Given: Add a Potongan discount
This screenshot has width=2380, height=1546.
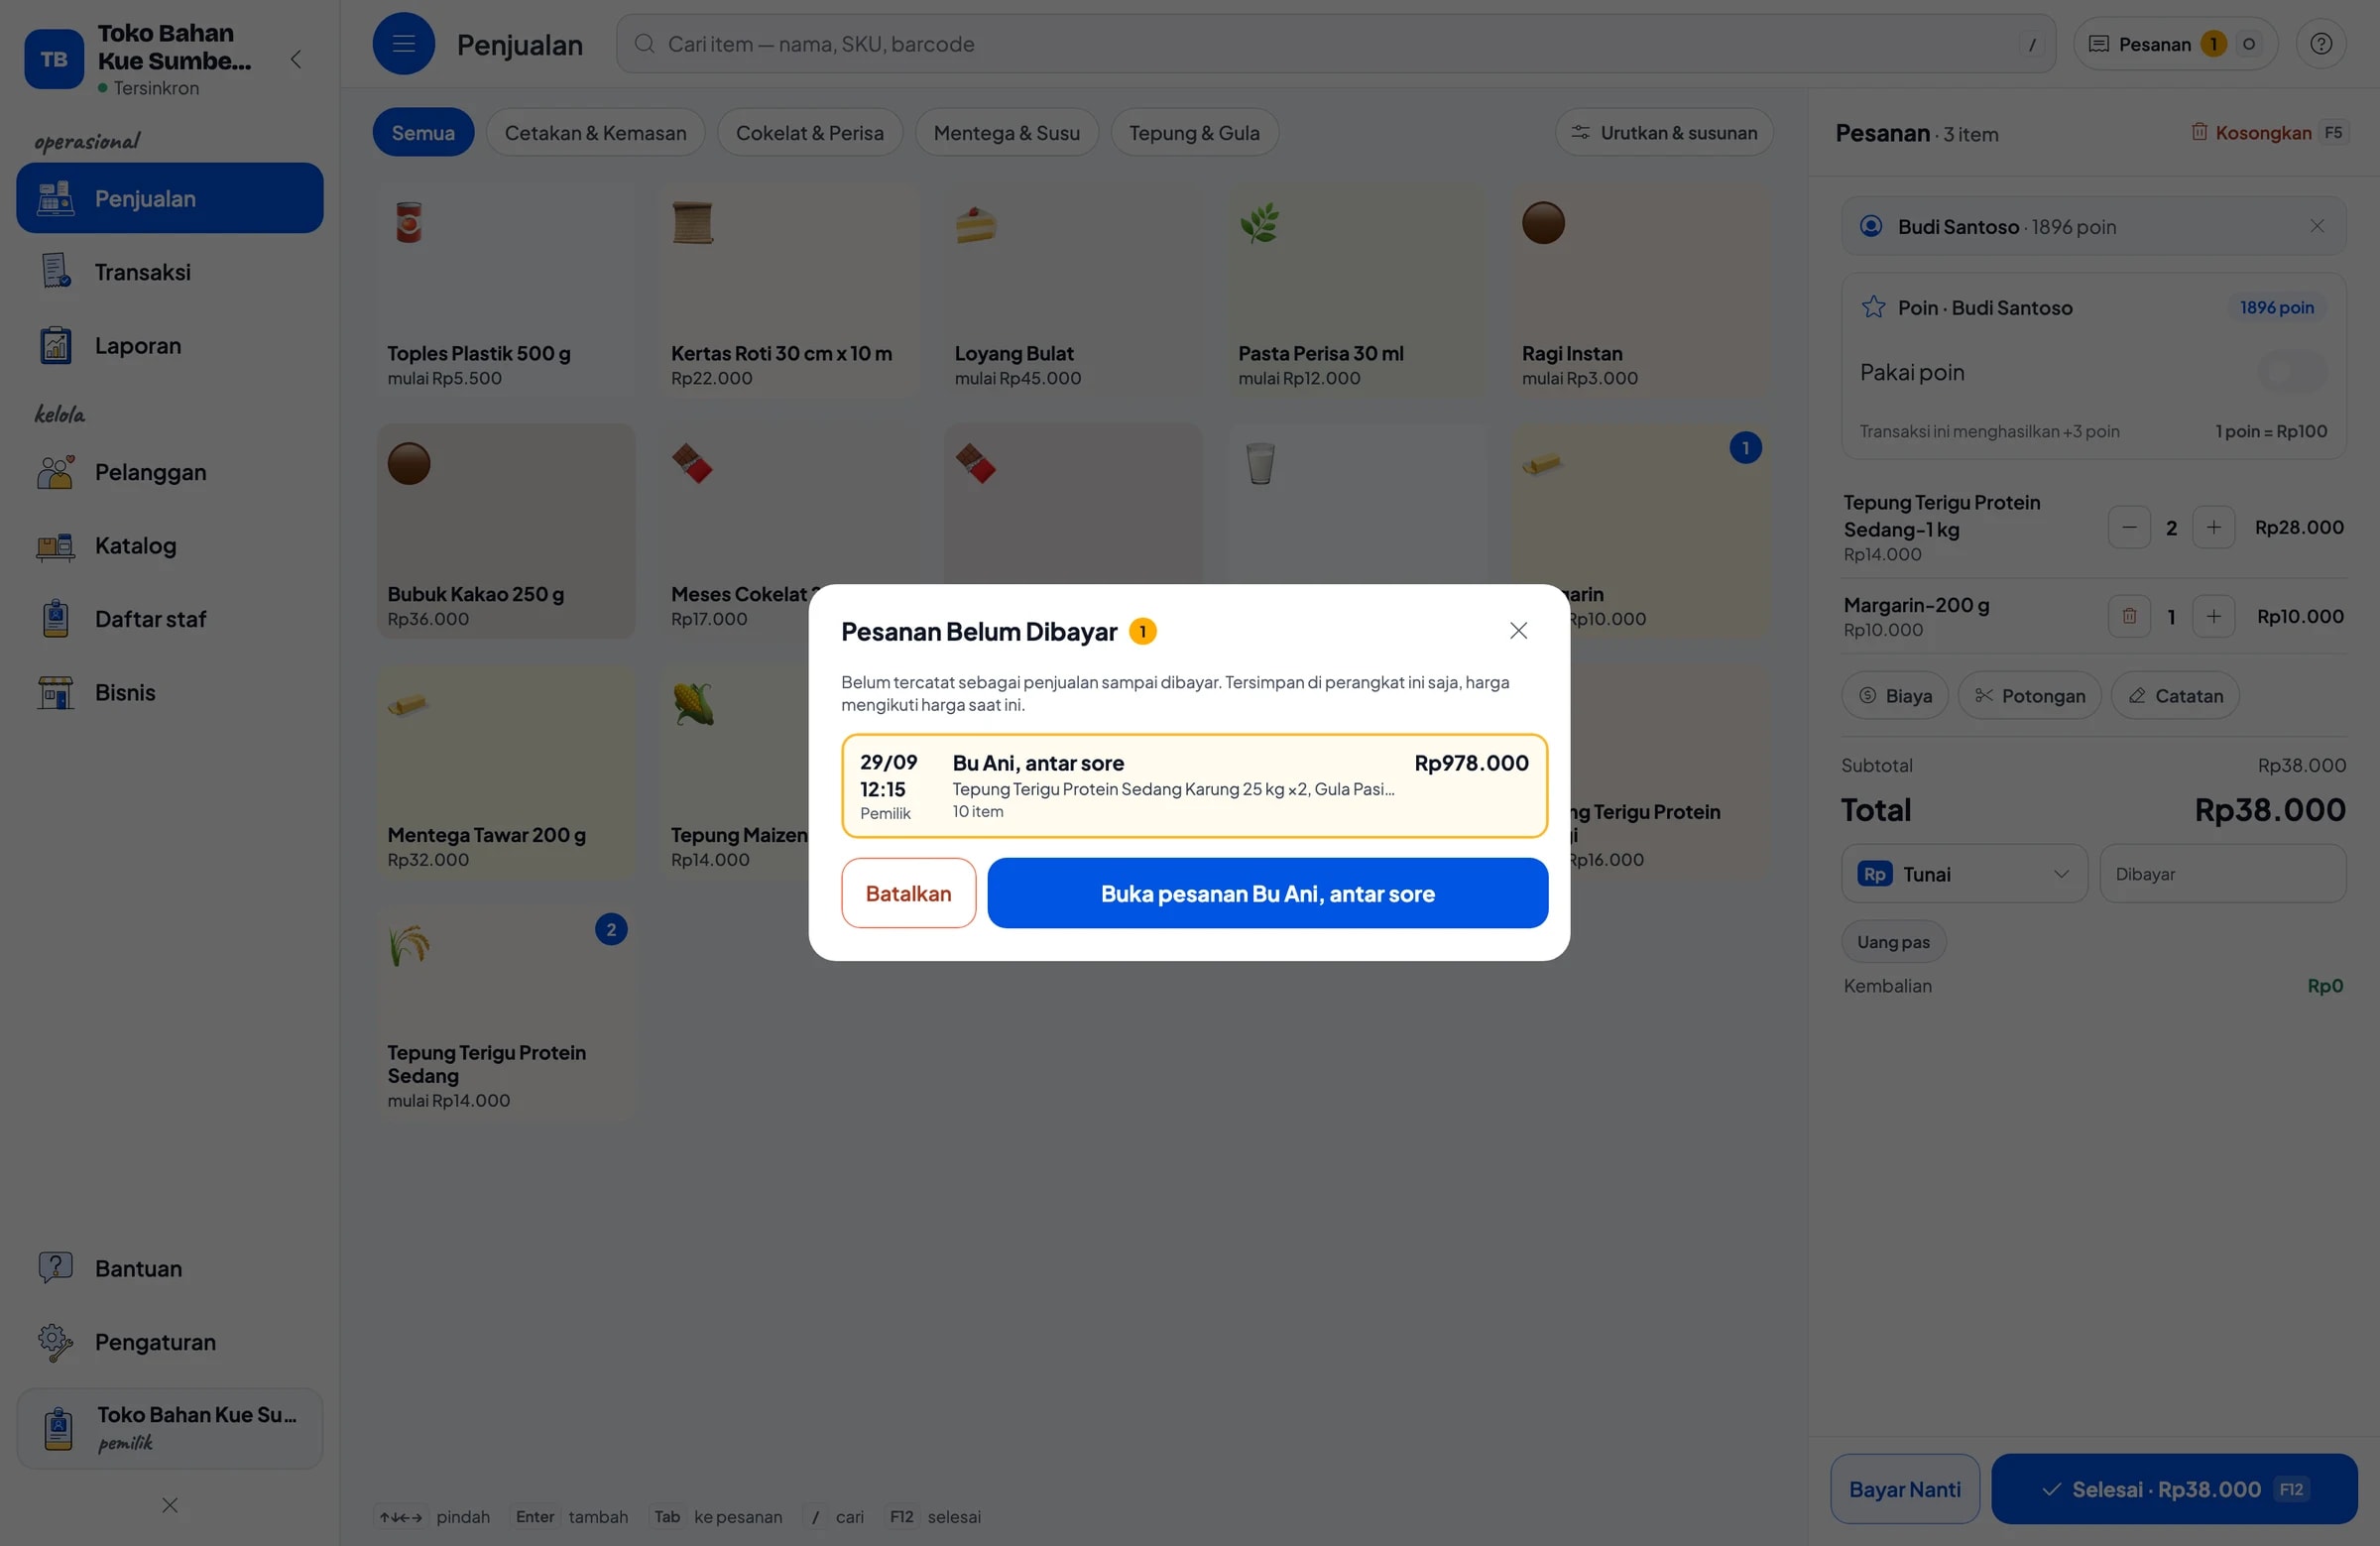Looking at the screenshot, I should (x=2029, y=695).
